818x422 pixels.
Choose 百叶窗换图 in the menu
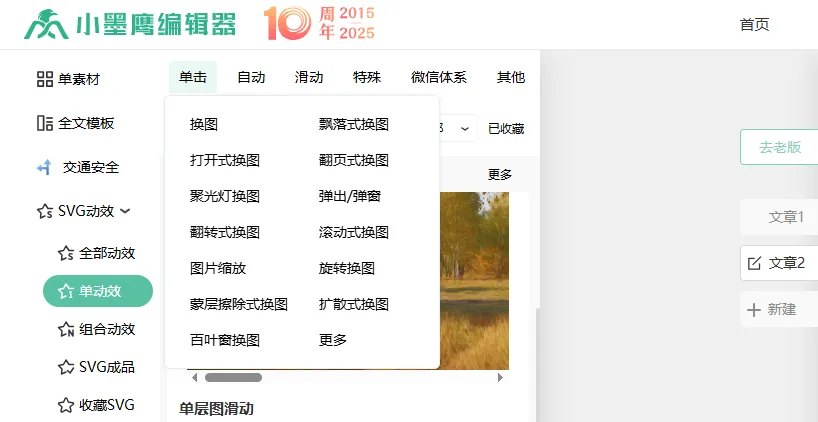pos(225,340)
